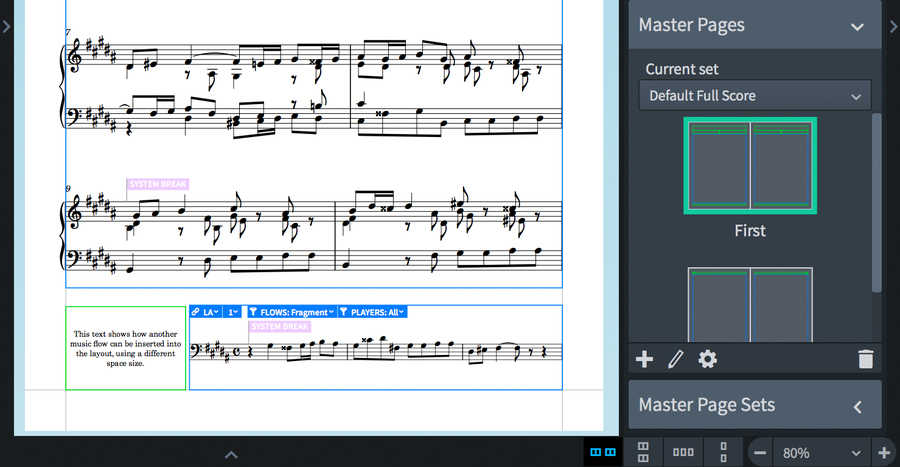Collapse the Master Pages section
Image resolution: width=900 pixels, height=467 pixels.
point(858,26)
